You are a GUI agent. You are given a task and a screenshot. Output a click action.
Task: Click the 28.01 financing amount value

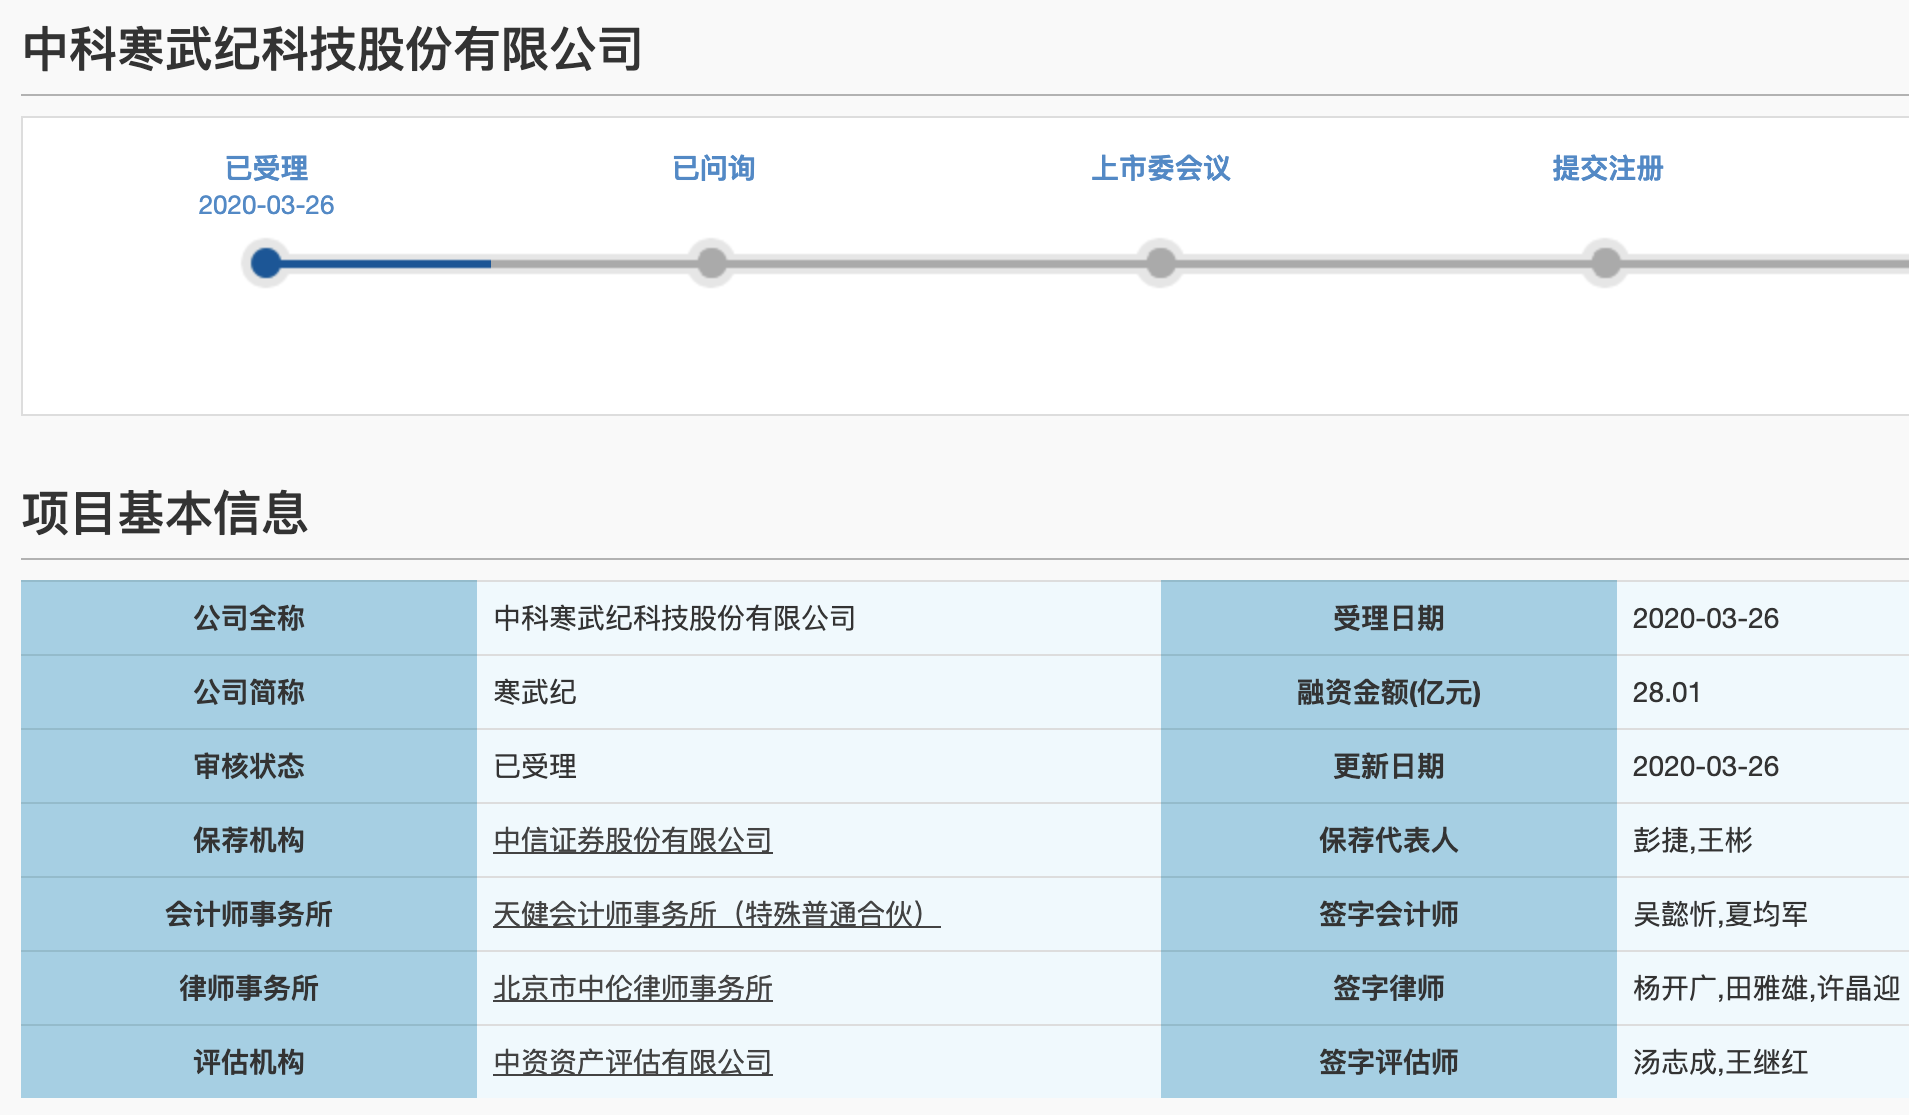click(1666, 692)
